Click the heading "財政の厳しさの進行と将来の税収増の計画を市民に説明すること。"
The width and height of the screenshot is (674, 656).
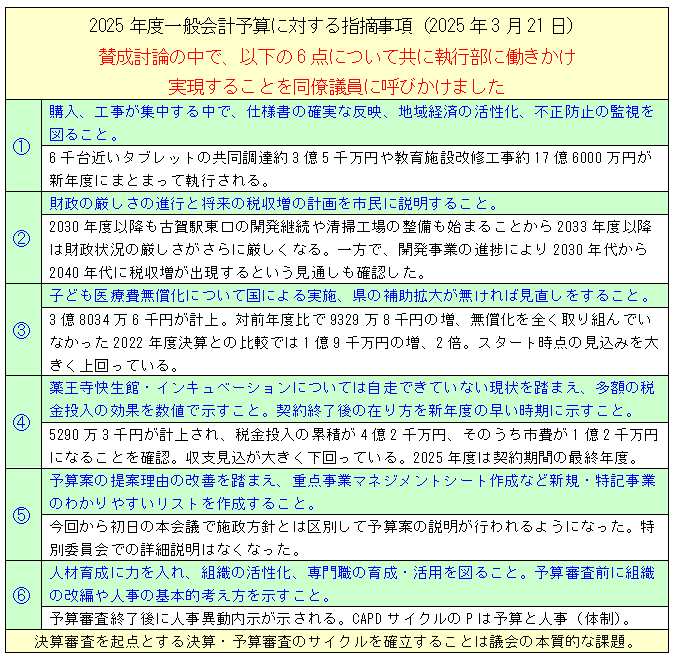pyautogui.click(x=274, y=203)
